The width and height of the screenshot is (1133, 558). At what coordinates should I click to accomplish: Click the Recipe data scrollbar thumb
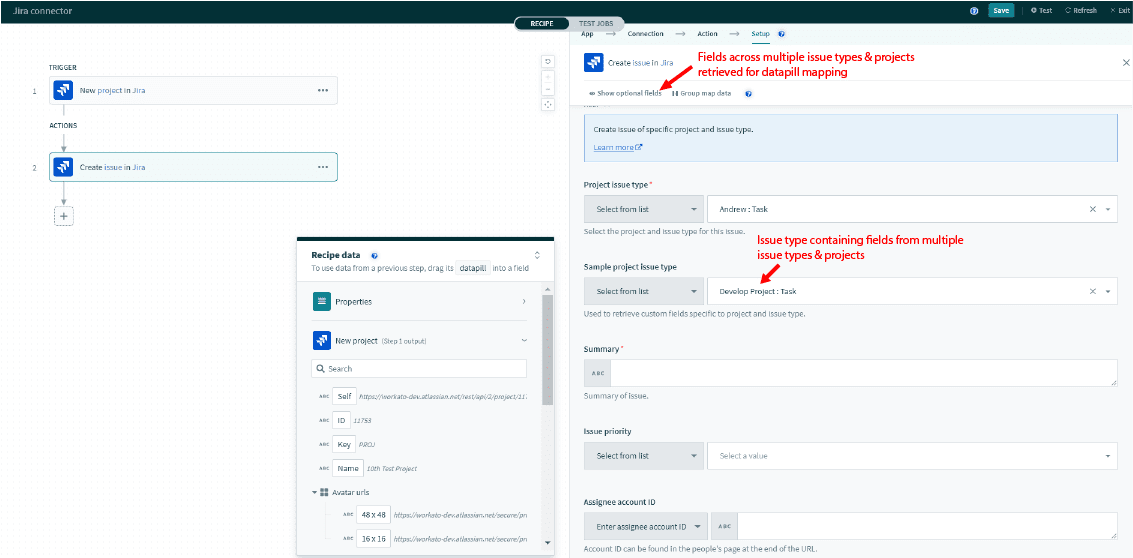547,349
